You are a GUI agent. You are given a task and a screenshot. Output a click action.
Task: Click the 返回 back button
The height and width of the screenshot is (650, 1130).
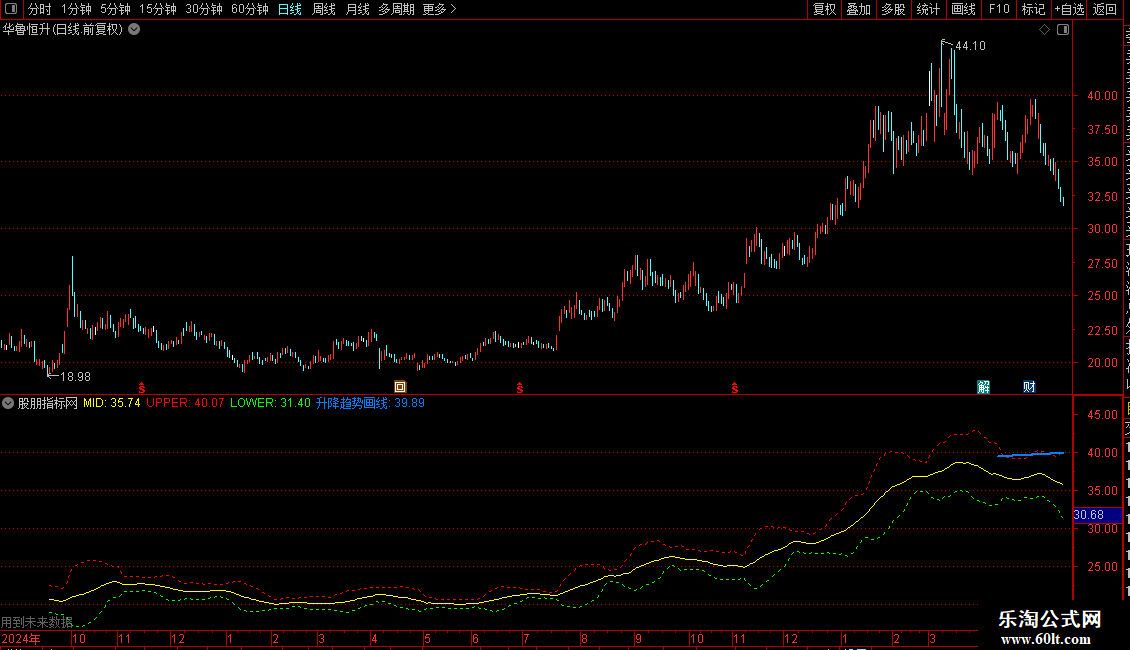click(x=1104, y=9)
